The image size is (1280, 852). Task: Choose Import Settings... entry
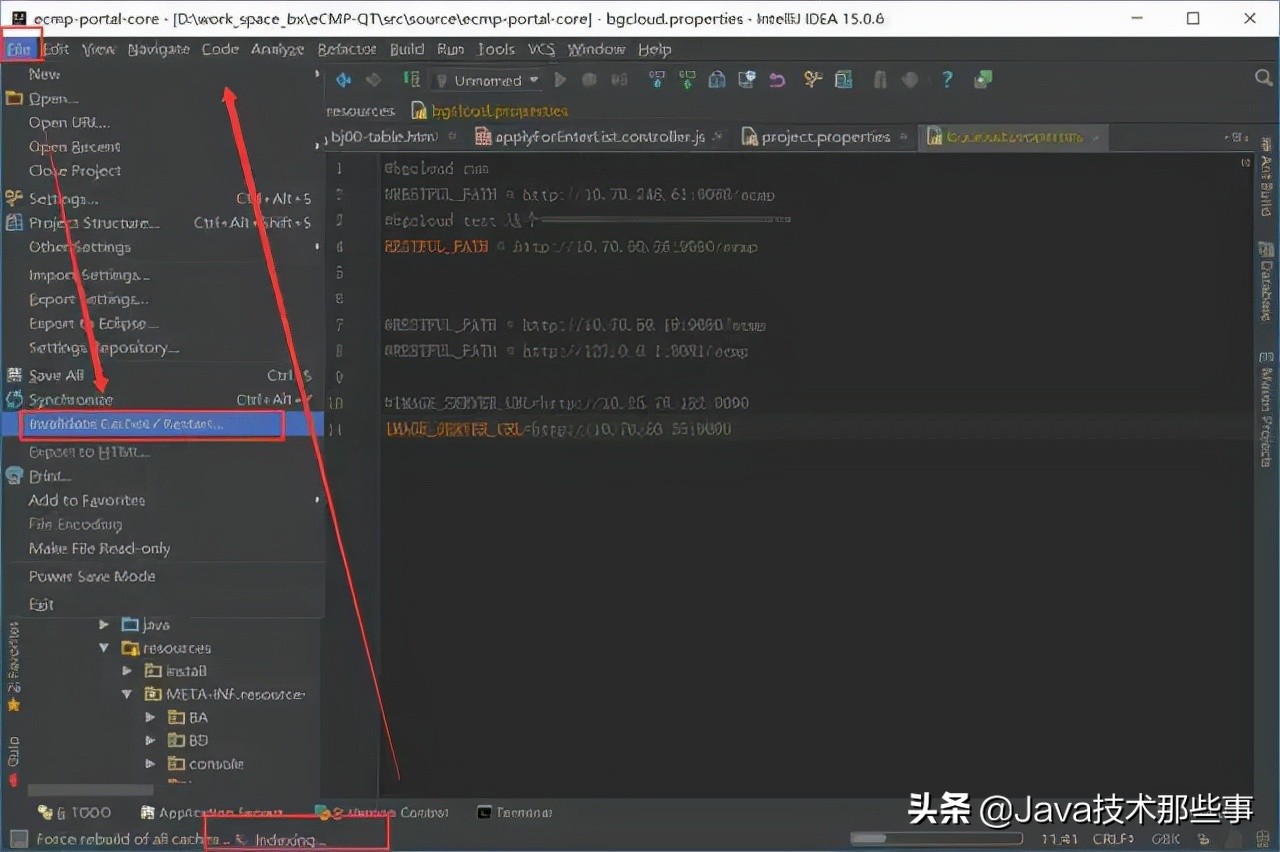pyautogui.click(x=162, y=274)
